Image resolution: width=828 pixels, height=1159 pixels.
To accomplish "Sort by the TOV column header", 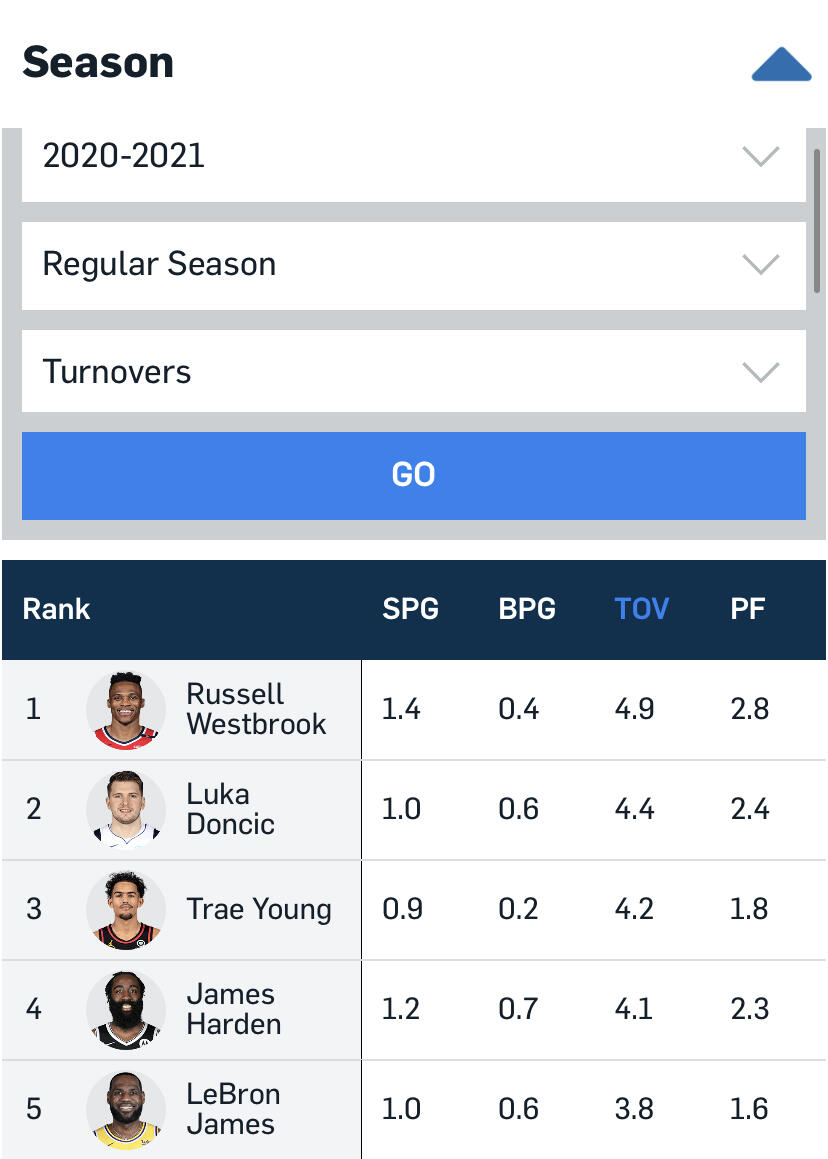I will click(641, 609).
